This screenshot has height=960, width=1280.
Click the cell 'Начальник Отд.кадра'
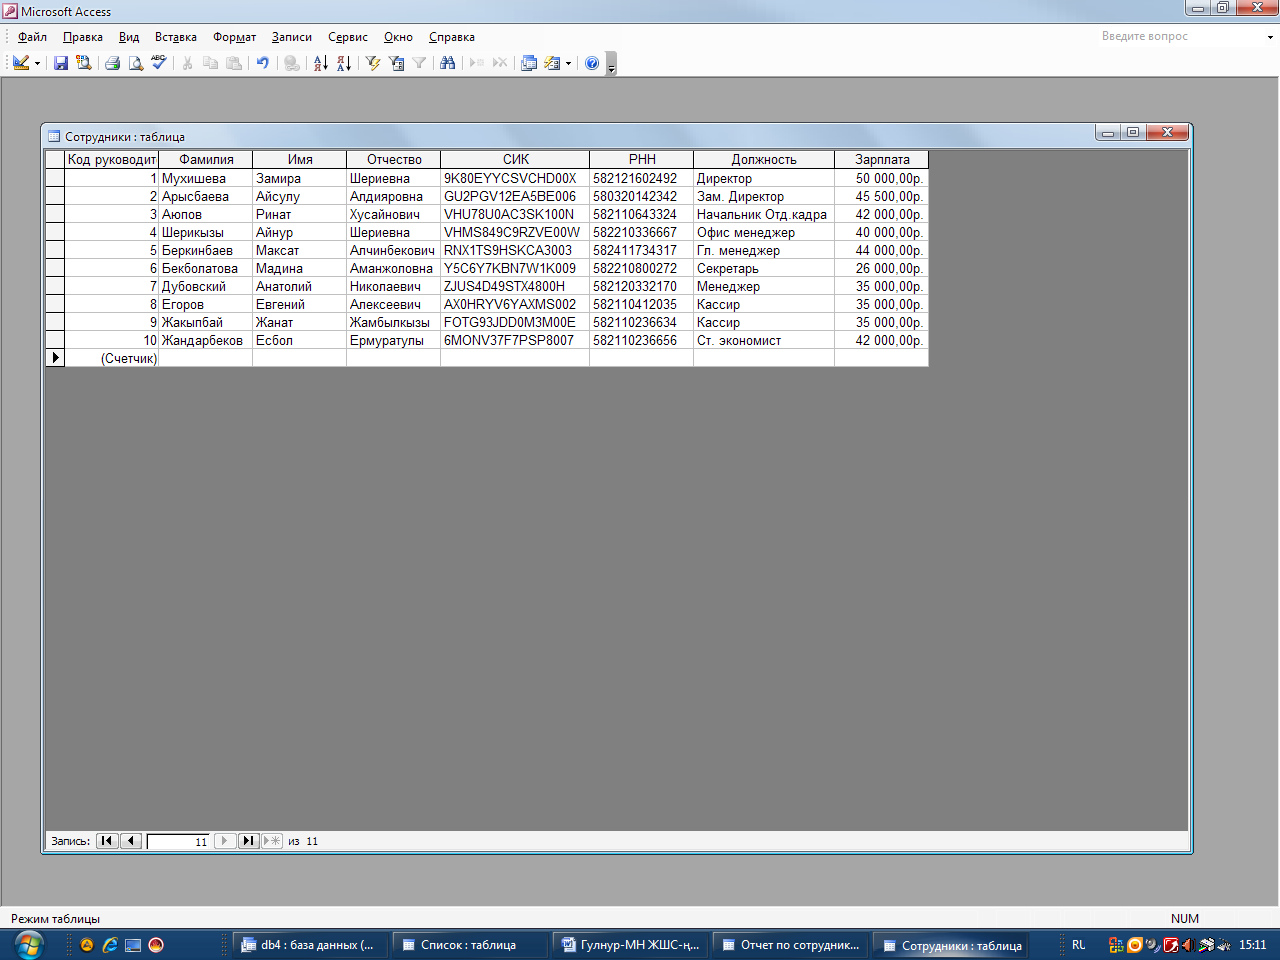click(x=764, y=214)
